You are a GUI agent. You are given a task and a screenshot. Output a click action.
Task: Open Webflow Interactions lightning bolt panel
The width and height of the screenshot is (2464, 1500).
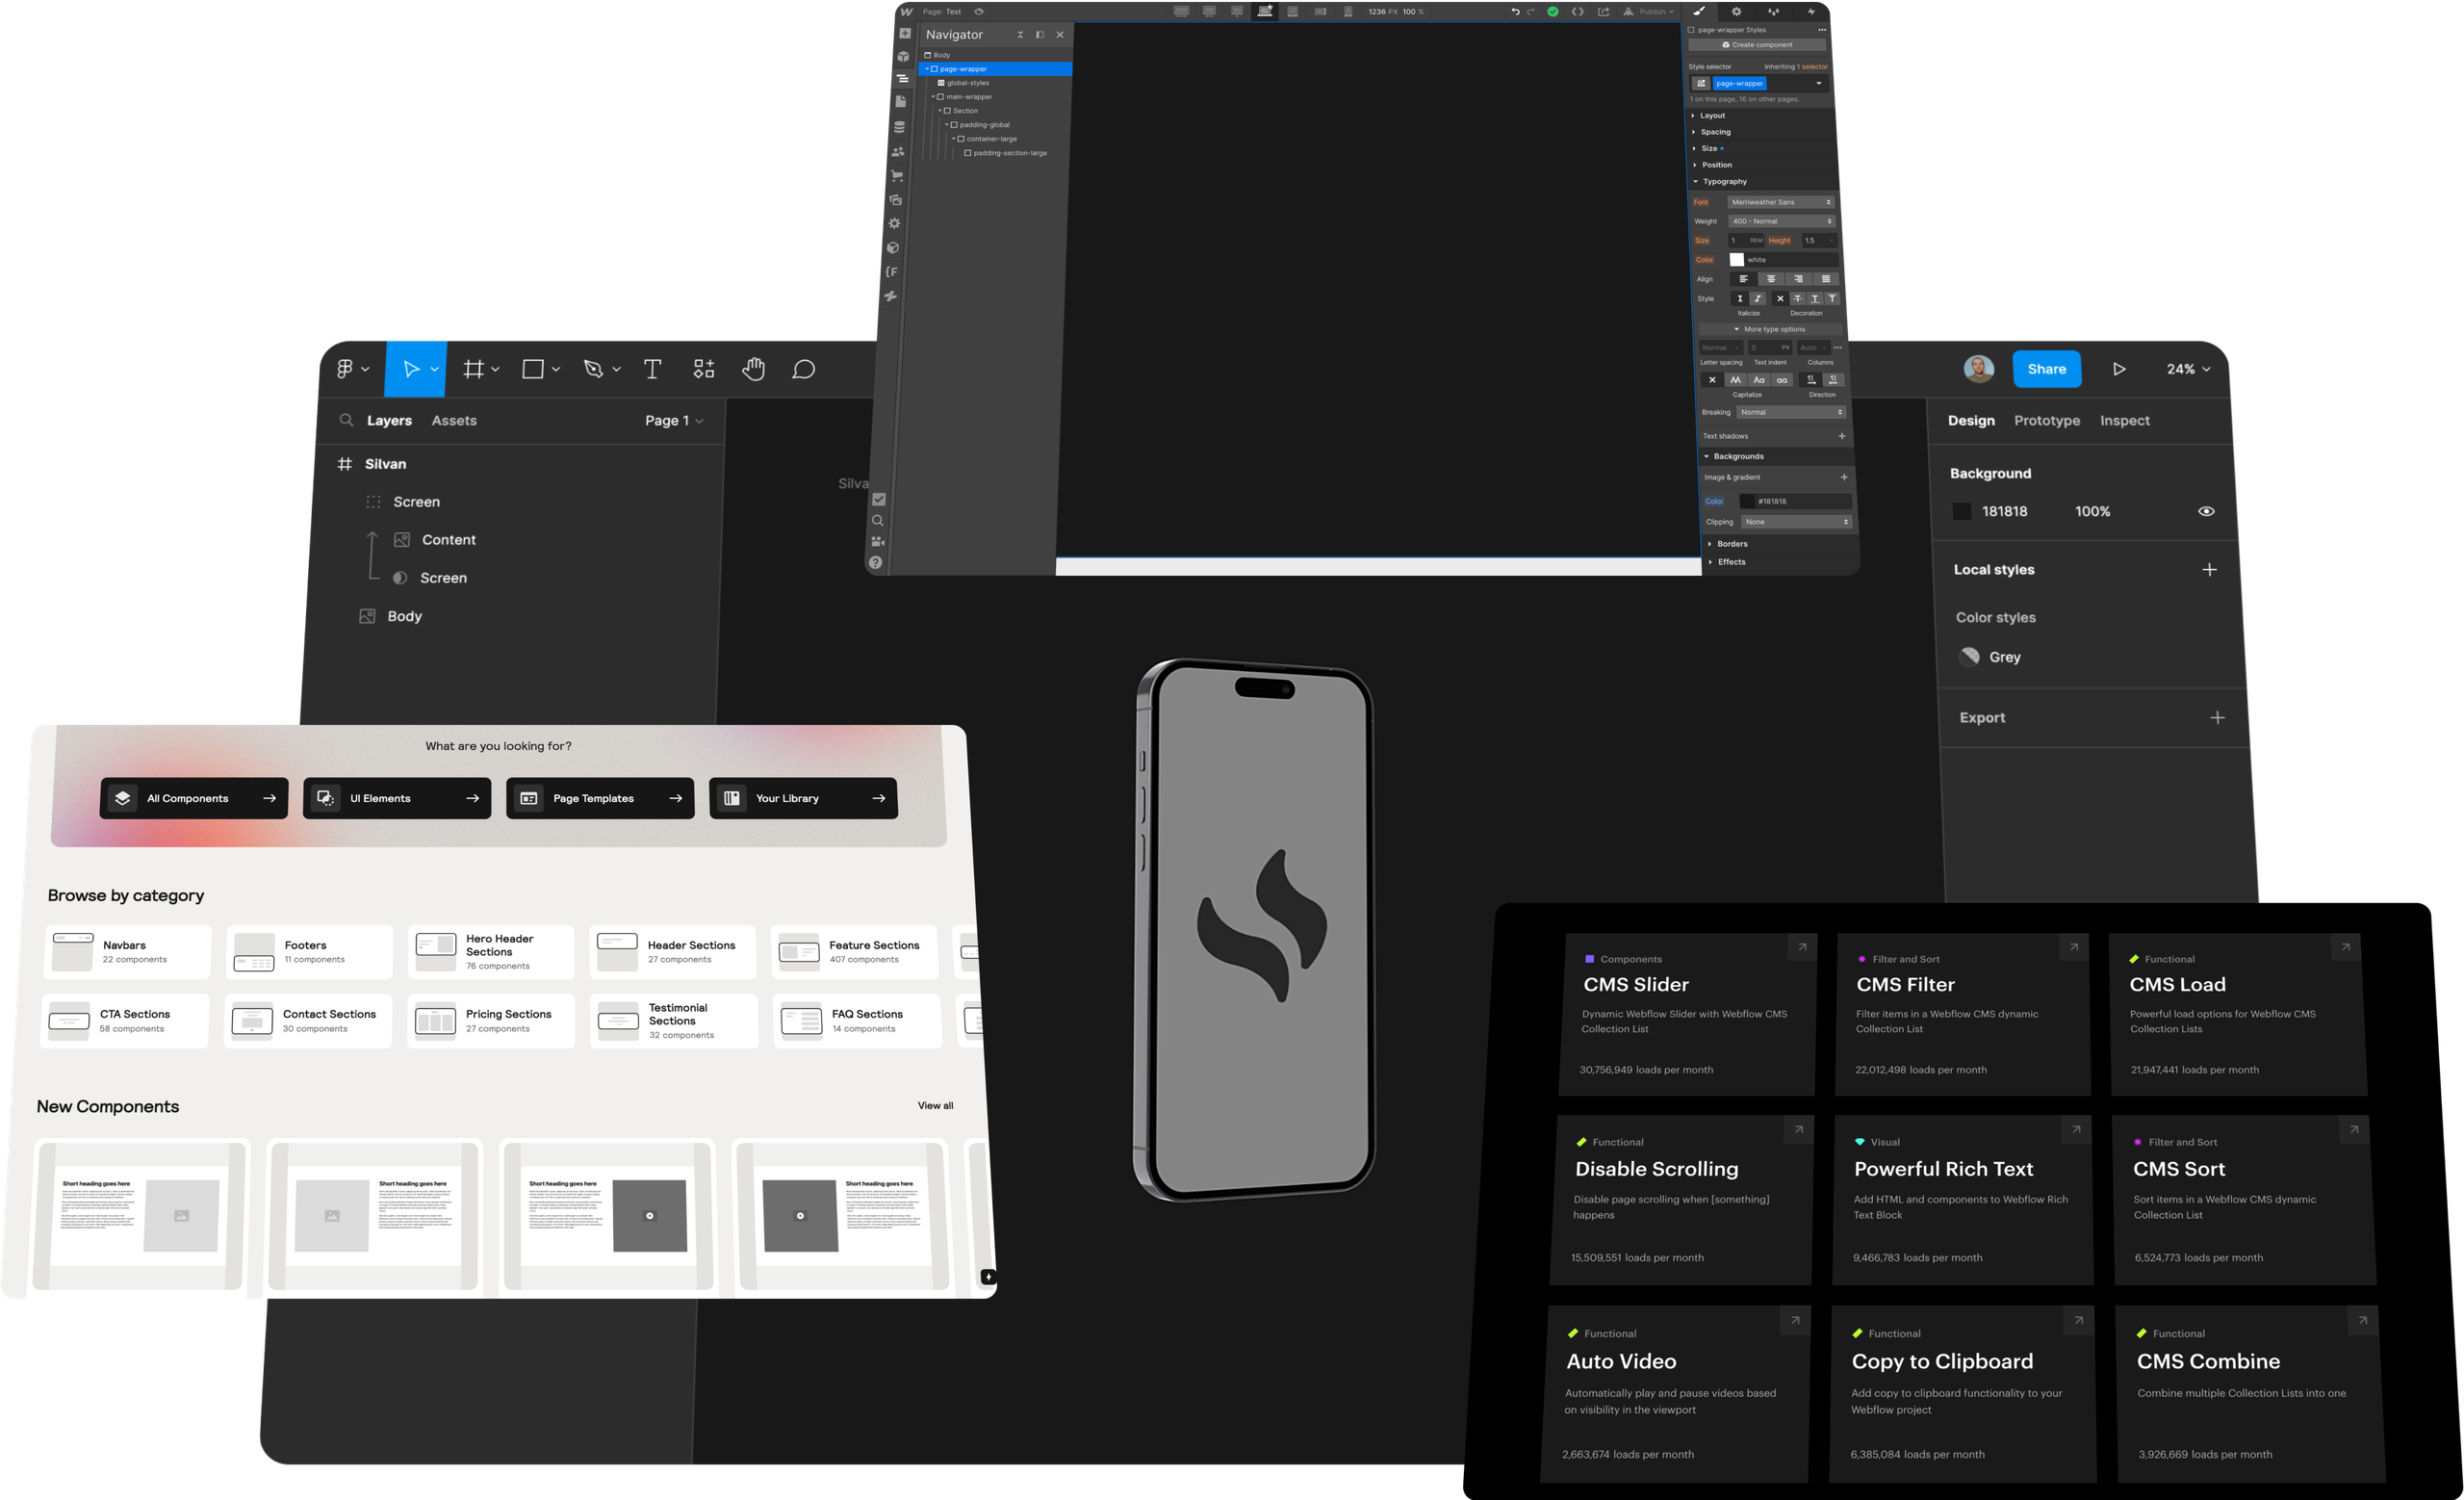tap(1811, 12)
